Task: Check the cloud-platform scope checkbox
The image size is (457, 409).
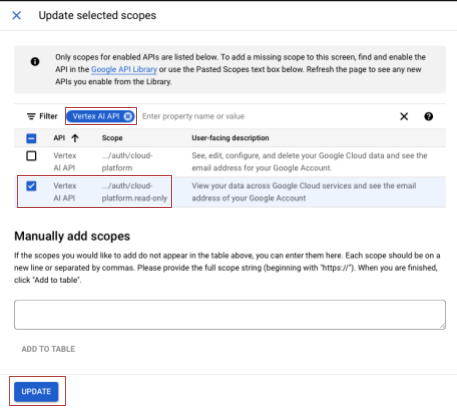Action: coord(31,156)
